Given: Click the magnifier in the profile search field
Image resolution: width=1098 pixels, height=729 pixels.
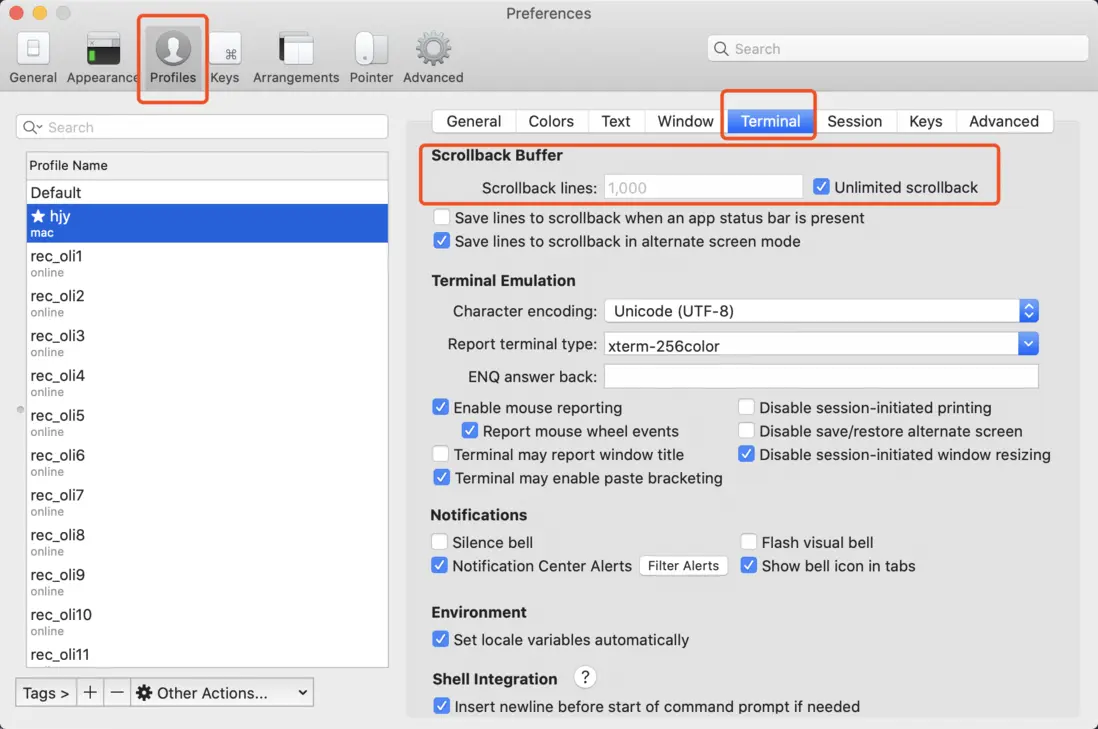Looking at the screenshot, I should tap(32, 127).
